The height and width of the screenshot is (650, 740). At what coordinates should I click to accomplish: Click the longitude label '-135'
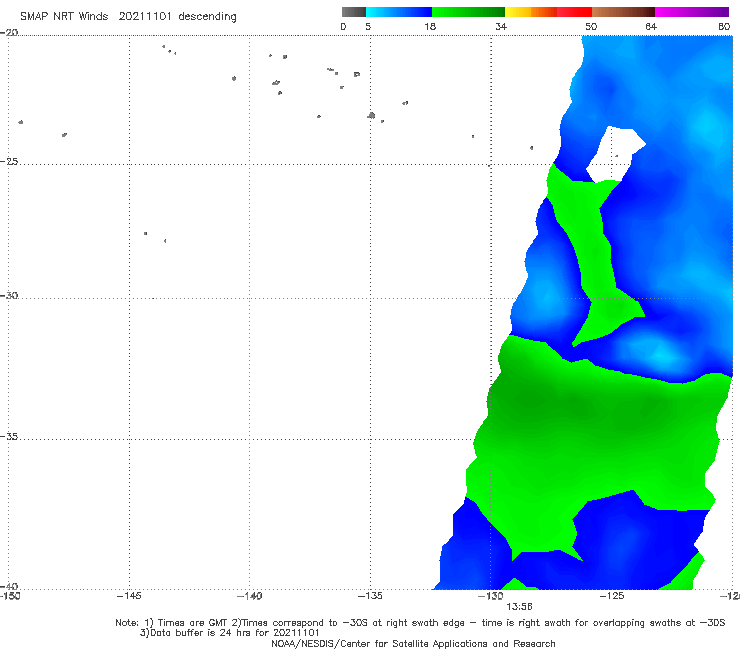(370, 596)
